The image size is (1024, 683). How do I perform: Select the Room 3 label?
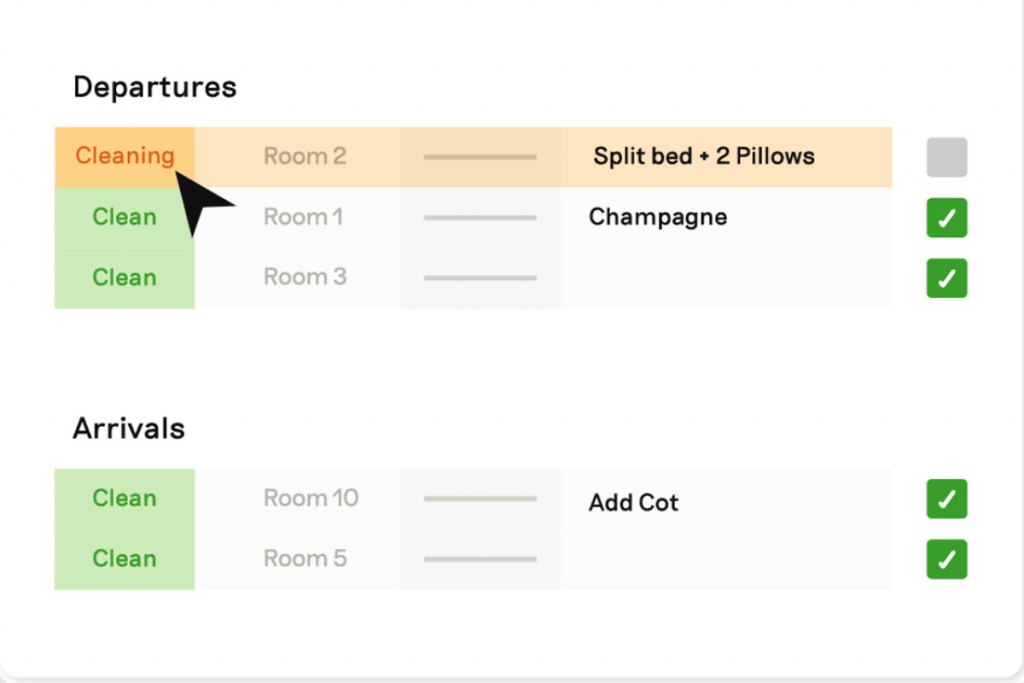[x=304, y=277]
